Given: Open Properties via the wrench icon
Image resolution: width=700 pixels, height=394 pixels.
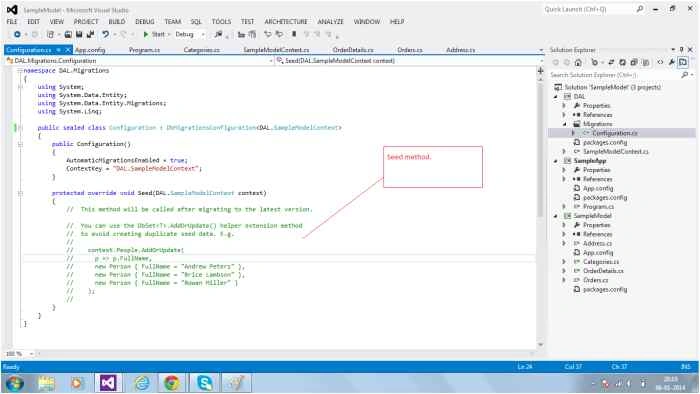Looking at the screenshot, I should point(671,62).
